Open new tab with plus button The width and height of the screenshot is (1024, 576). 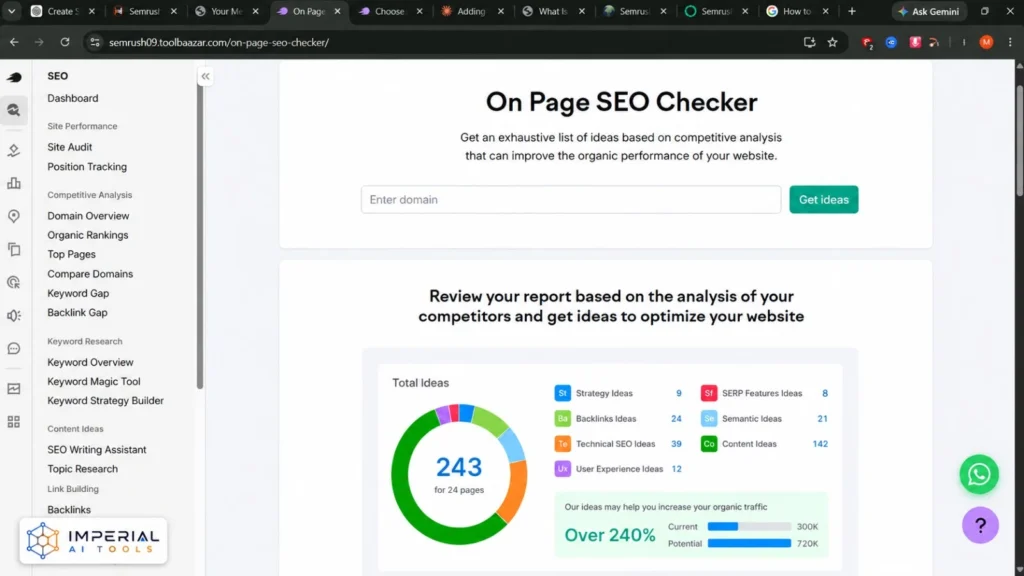point(852,11)
